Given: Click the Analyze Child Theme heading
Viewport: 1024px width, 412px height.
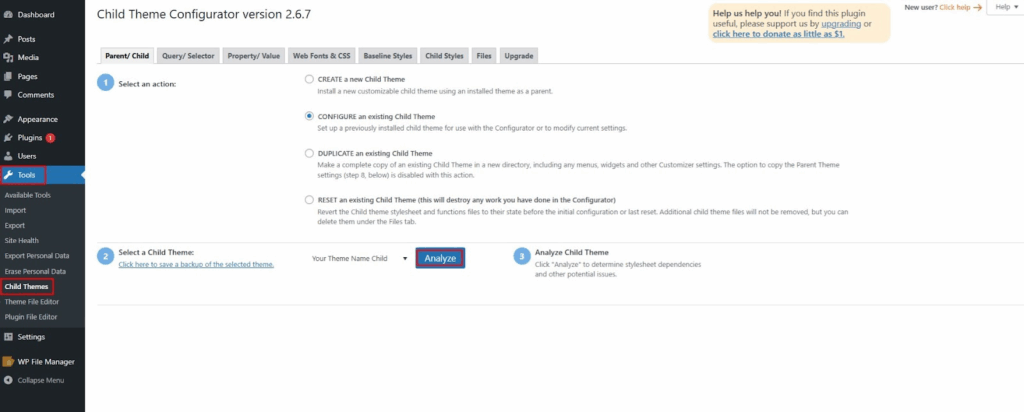Looking at the screenshot, I should coord(571,252).
